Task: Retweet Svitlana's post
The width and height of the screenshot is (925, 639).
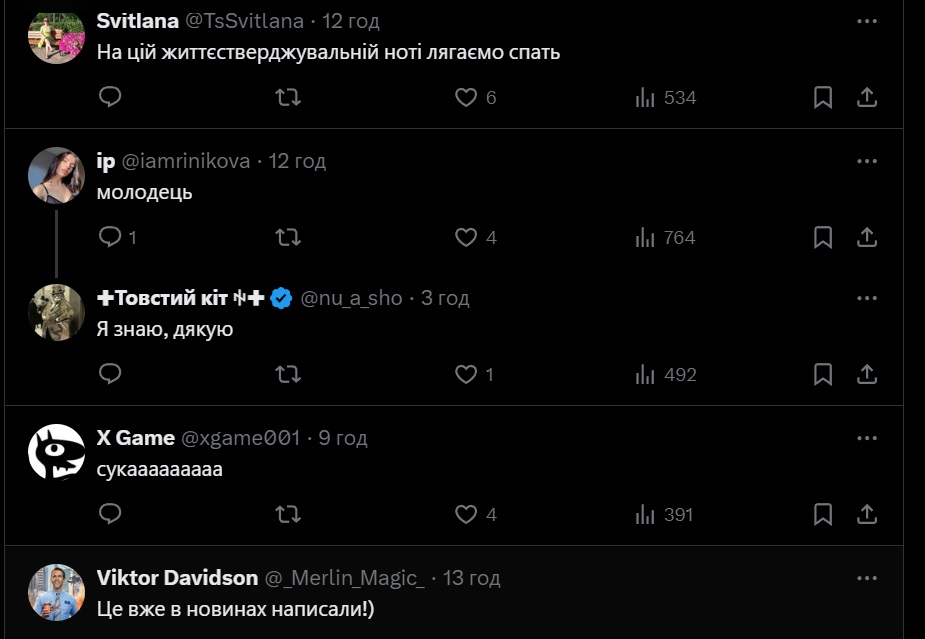Action: 288,97
